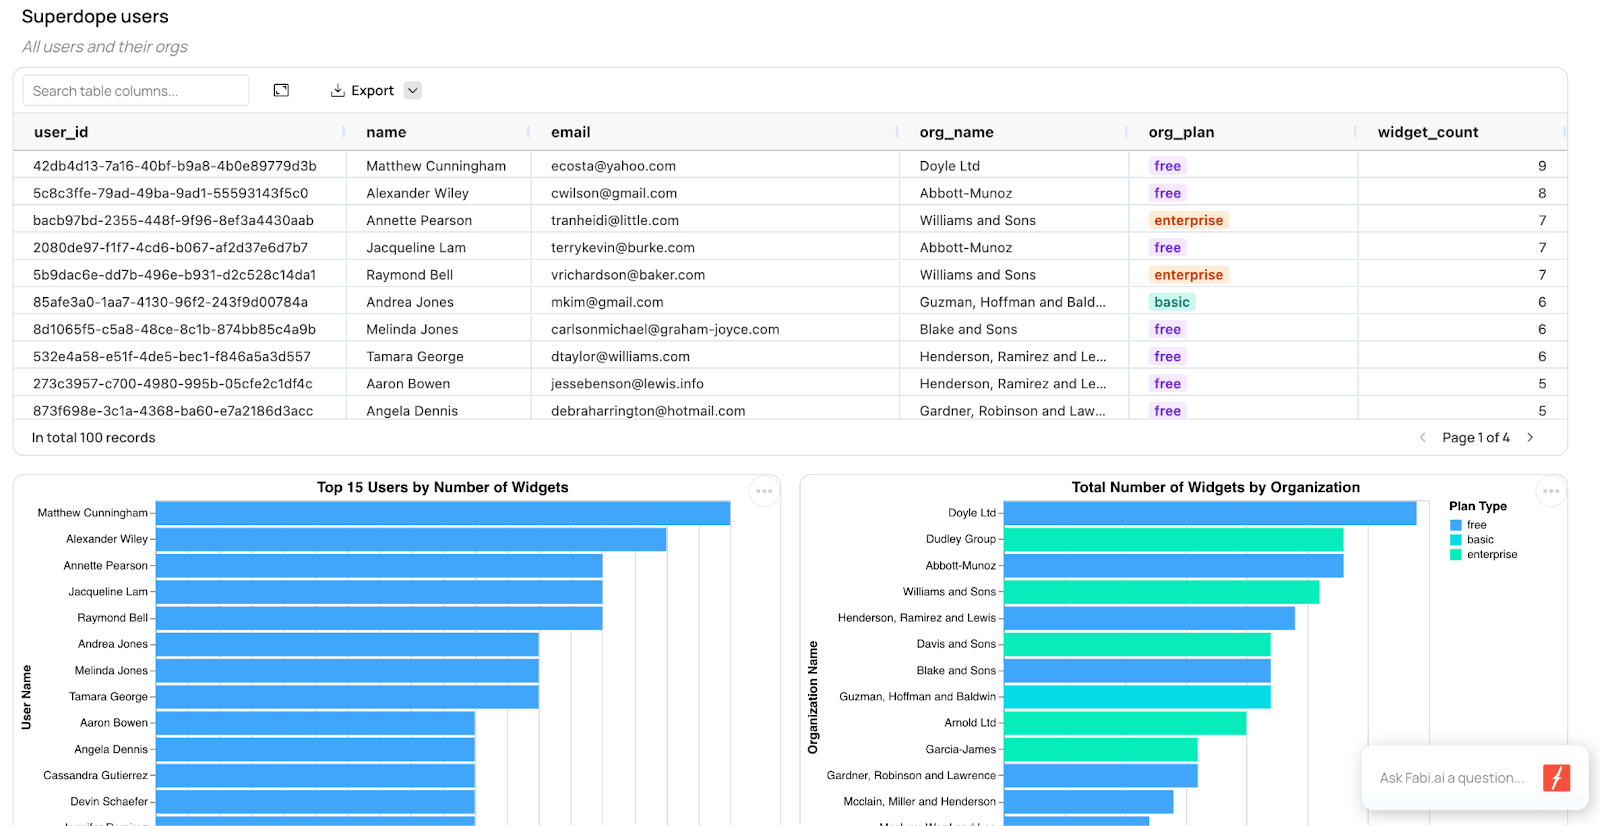The width and height of the screenshot is (1600, 826).
Task: Go to previous table page
Action: [1422, 438]
